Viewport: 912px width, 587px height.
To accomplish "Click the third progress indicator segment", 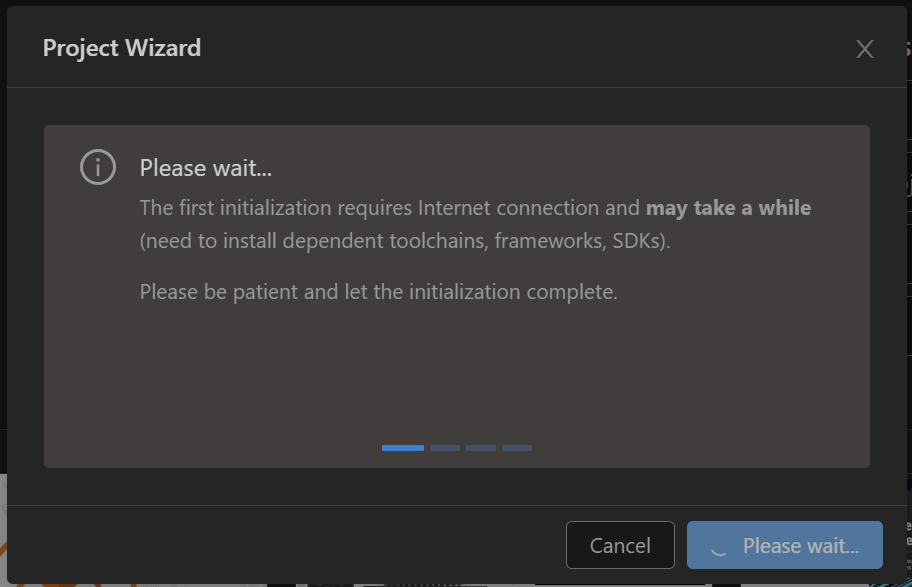I will pos(481,448).
